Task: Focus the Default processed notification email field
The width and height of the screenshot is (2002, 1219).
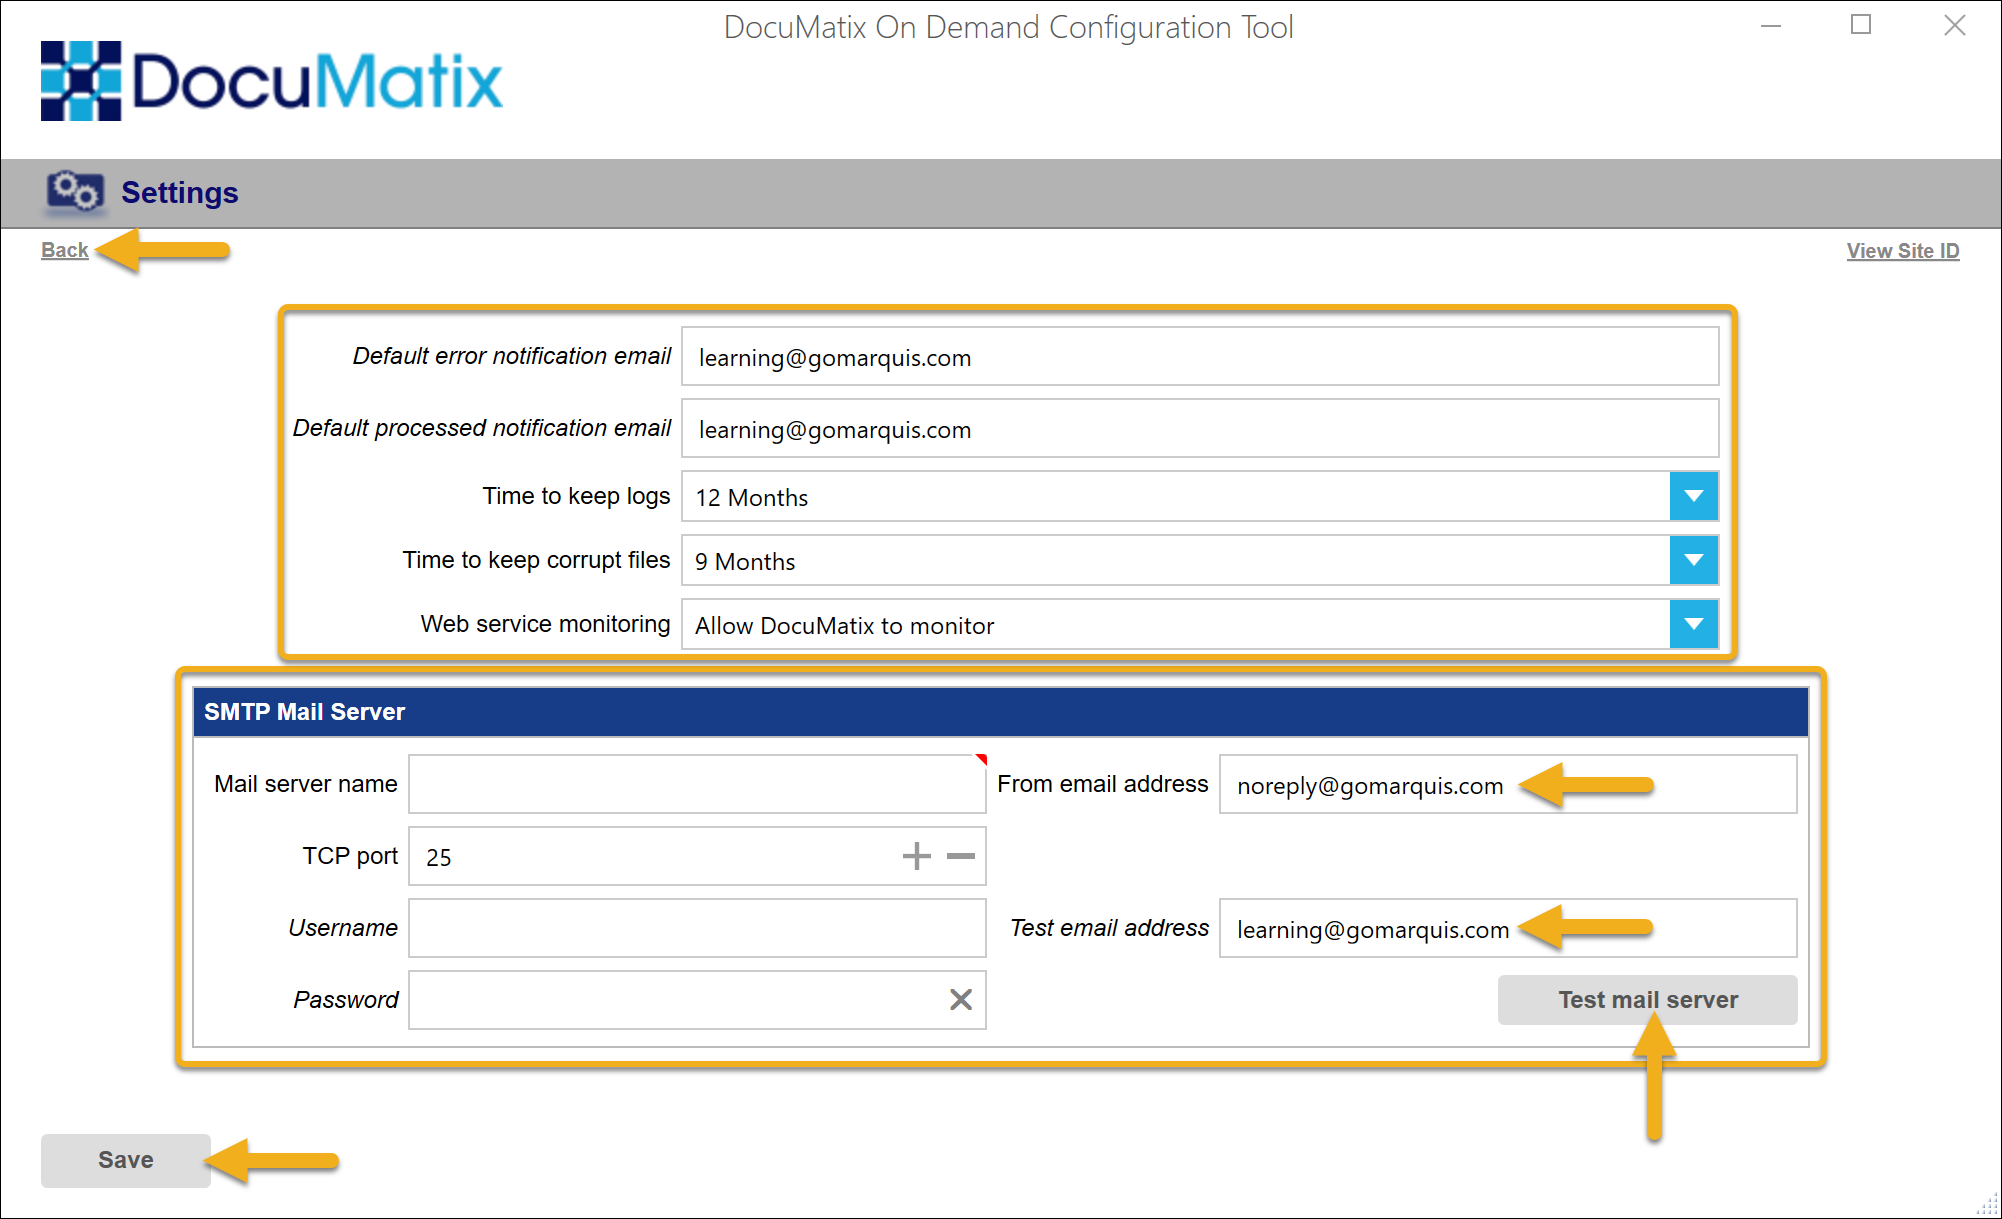Action: [1200, 428]
